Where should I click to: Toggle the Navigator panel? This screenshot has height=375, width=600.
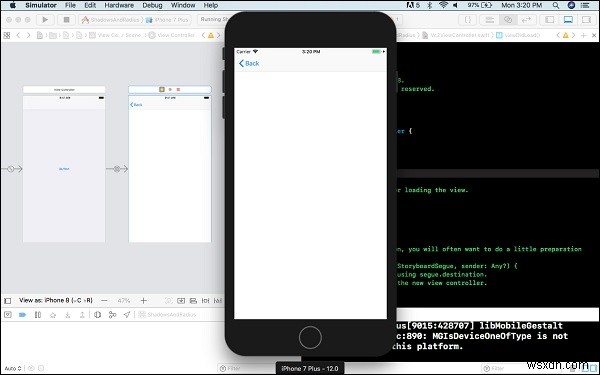coord(550,20)
